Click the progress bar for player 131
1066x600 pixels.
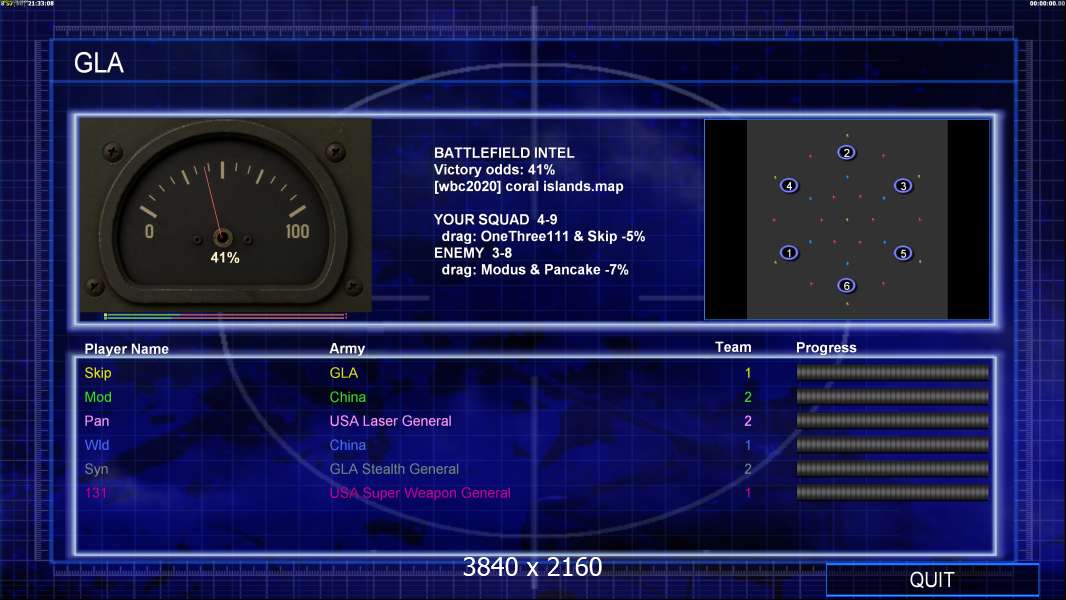pyautogui.click(x=893, y=493)
